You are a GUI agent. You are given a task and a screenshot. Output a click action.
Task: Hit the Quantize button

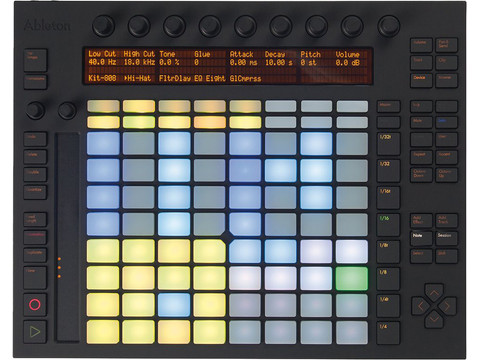point(35,192)
